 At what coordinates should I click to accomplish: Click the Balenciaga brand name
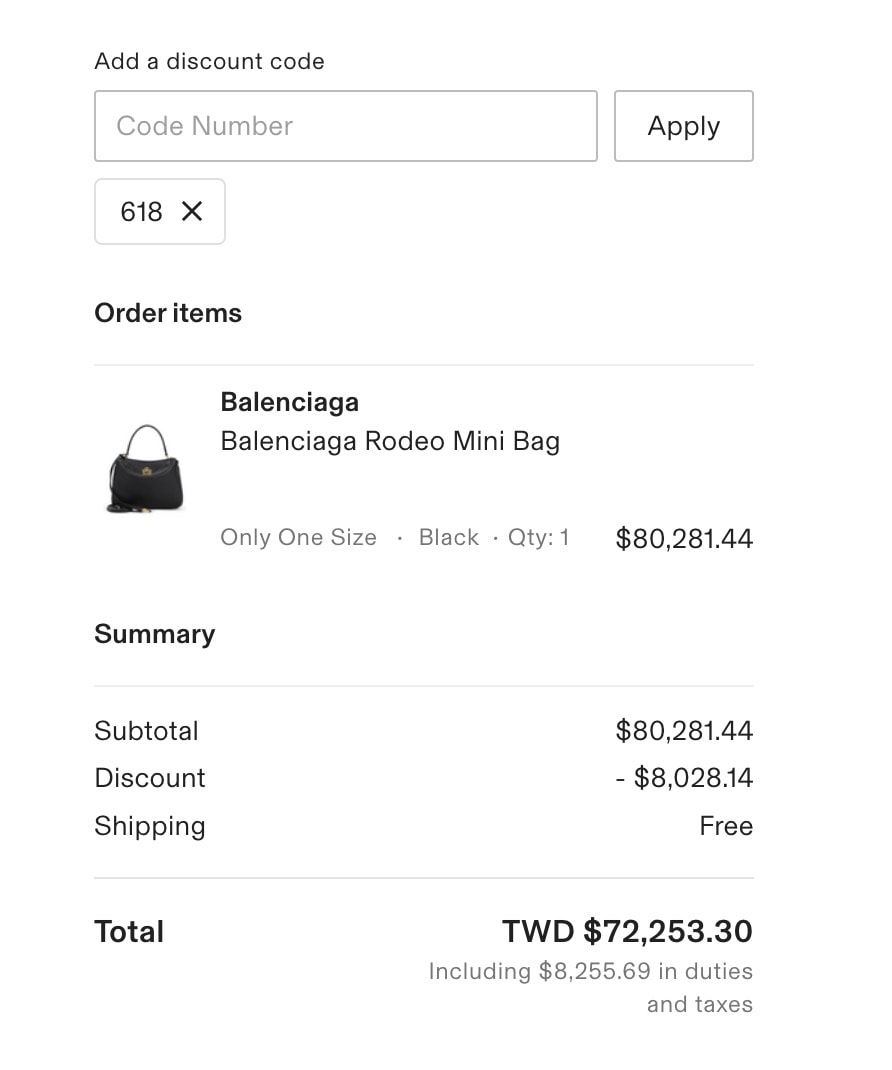tap(289, 402)
